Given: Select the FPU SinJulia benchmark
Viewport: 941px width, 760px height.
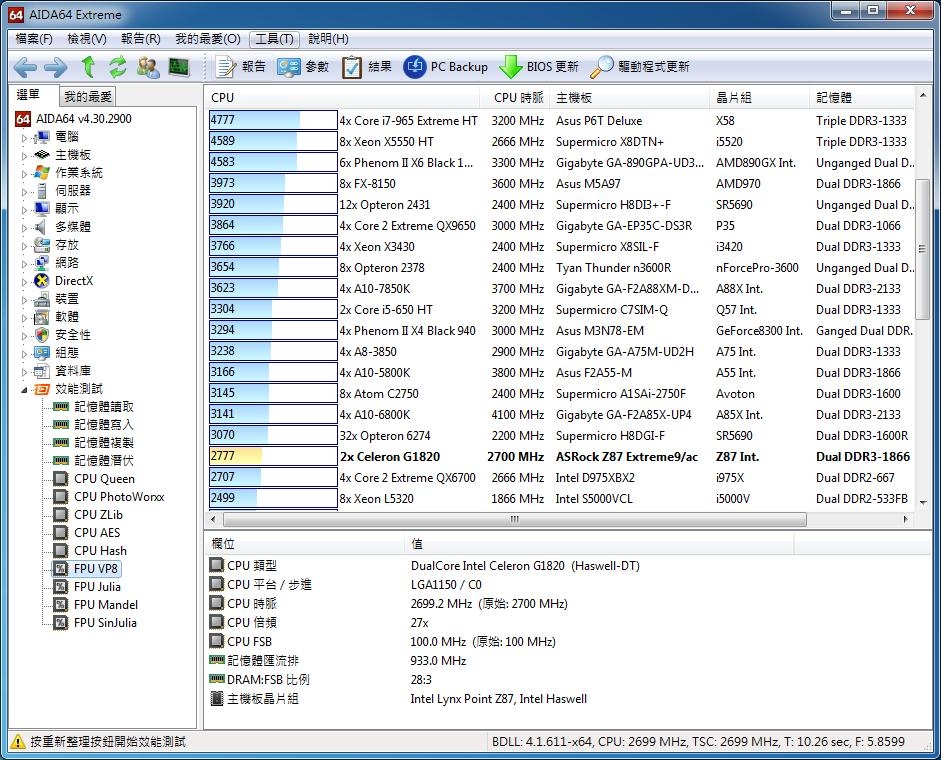Looking at the screenshot, I should [x=105, y=623].
